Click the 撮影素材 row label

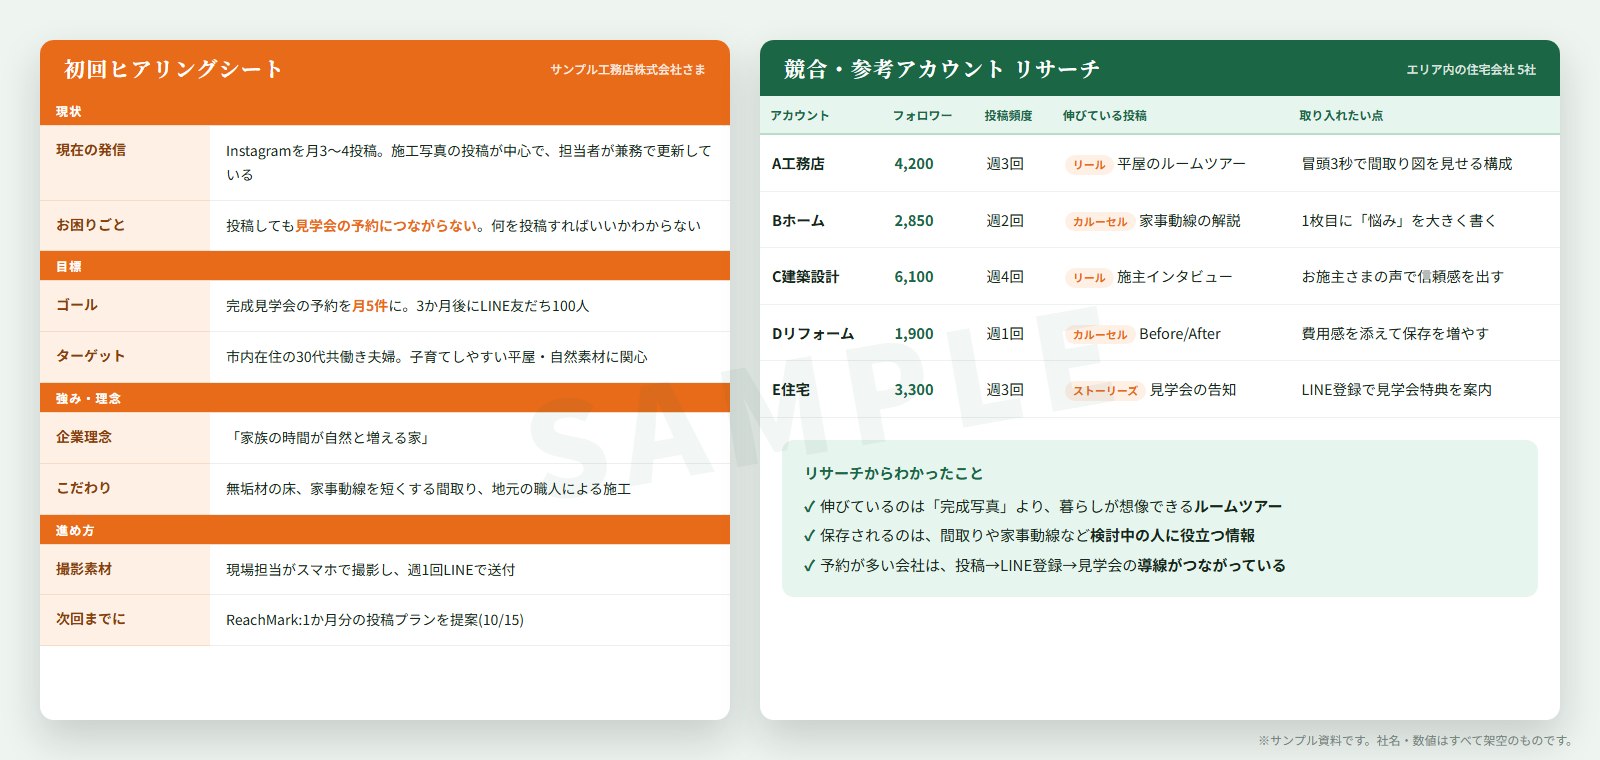point(84,569)
